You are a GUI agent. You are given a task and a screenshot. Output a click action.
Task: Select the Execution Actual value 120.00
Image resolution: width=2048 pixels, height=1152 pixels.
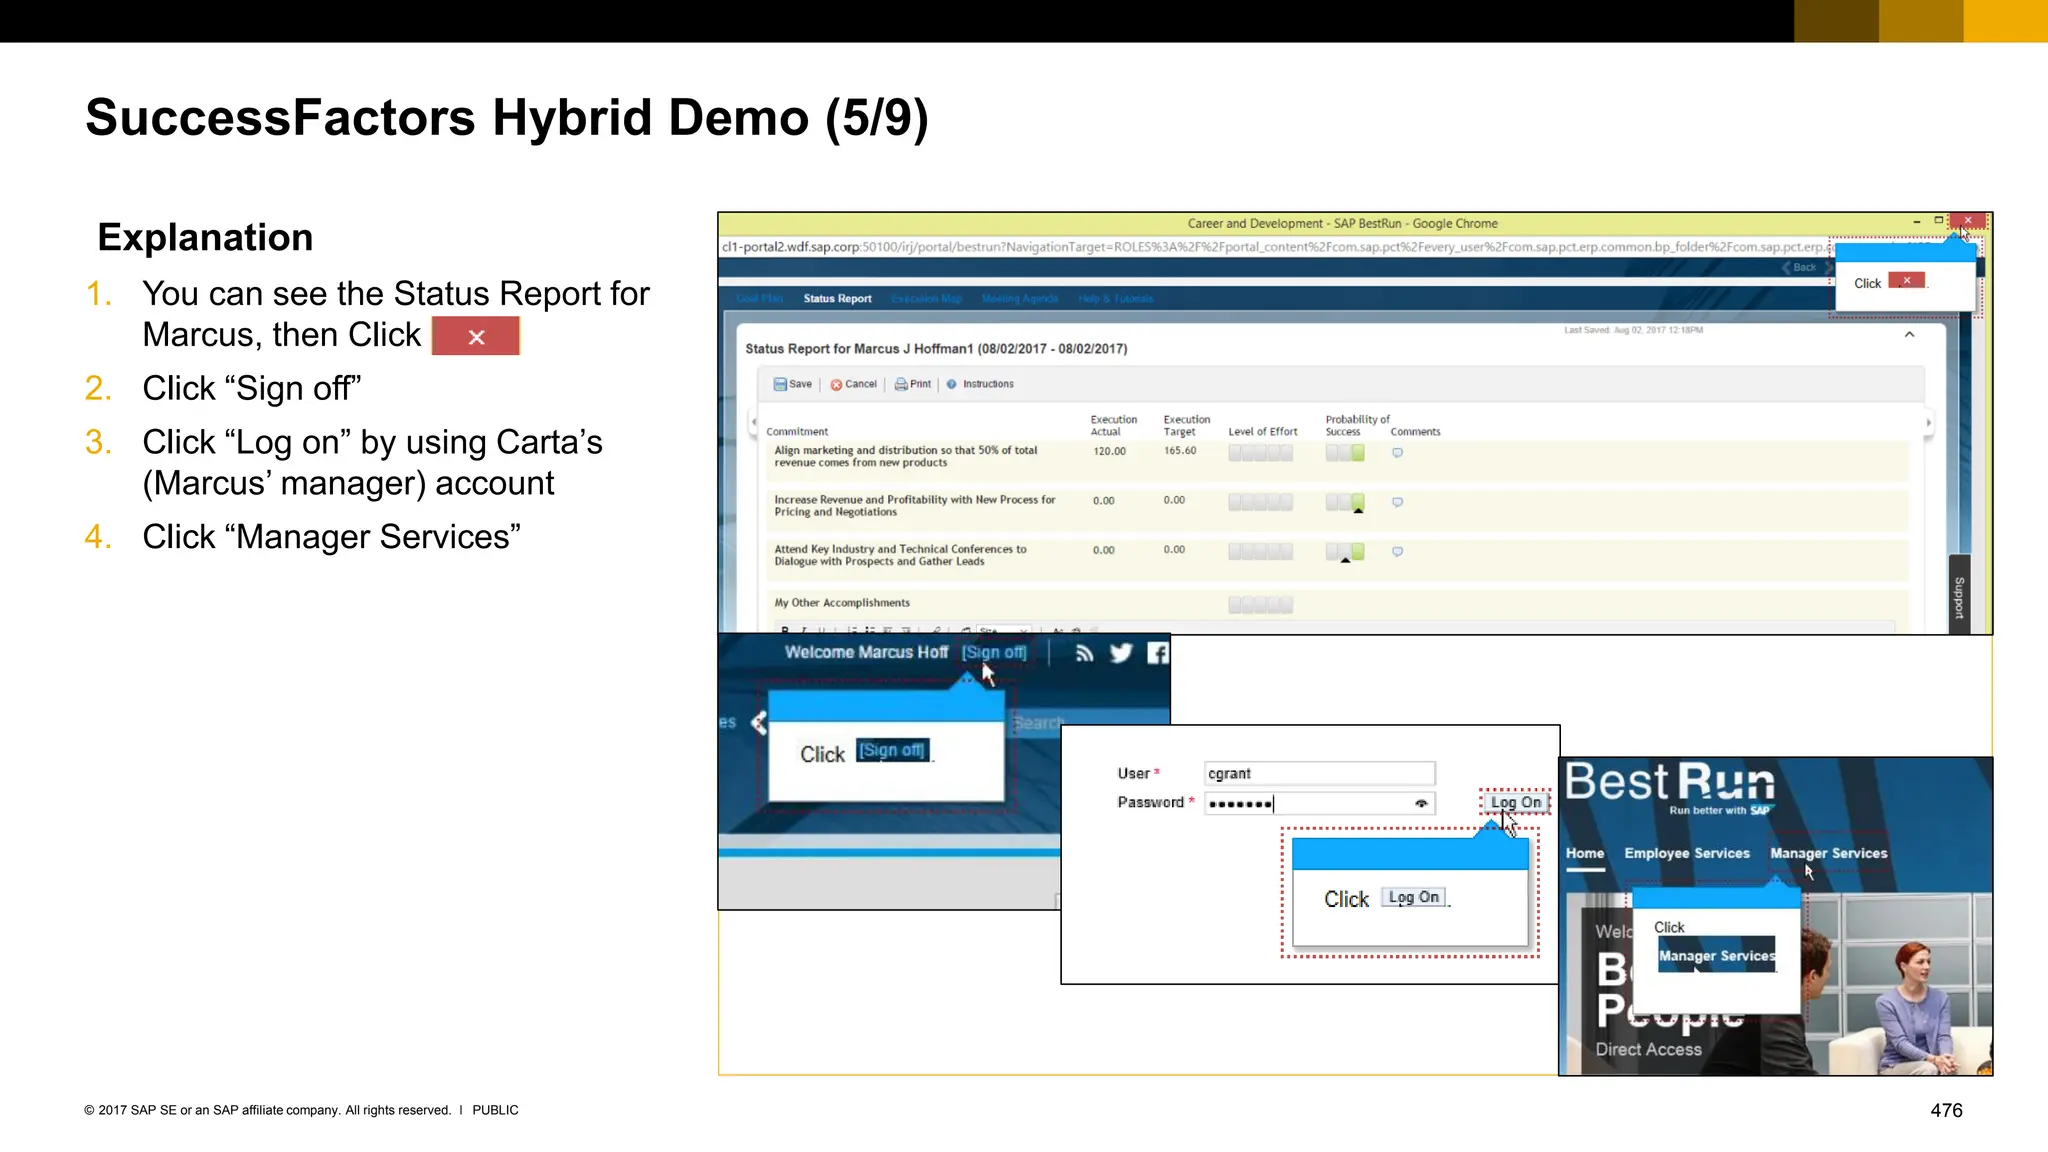(1109, 452)
